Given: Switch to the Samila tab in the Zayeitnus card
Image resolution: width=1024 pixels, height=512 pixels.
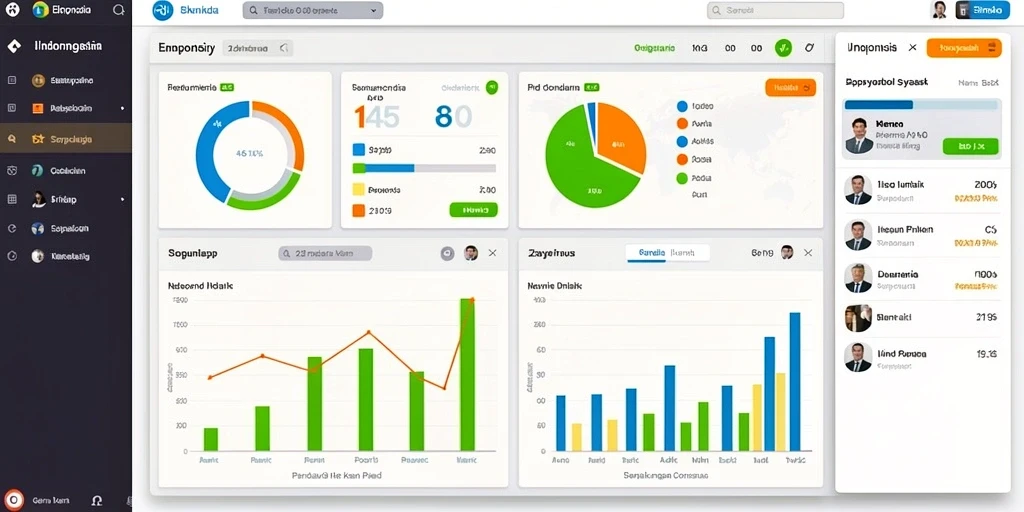Looking at the screenshot, I should pyautogui.click(x=651, y=252).
